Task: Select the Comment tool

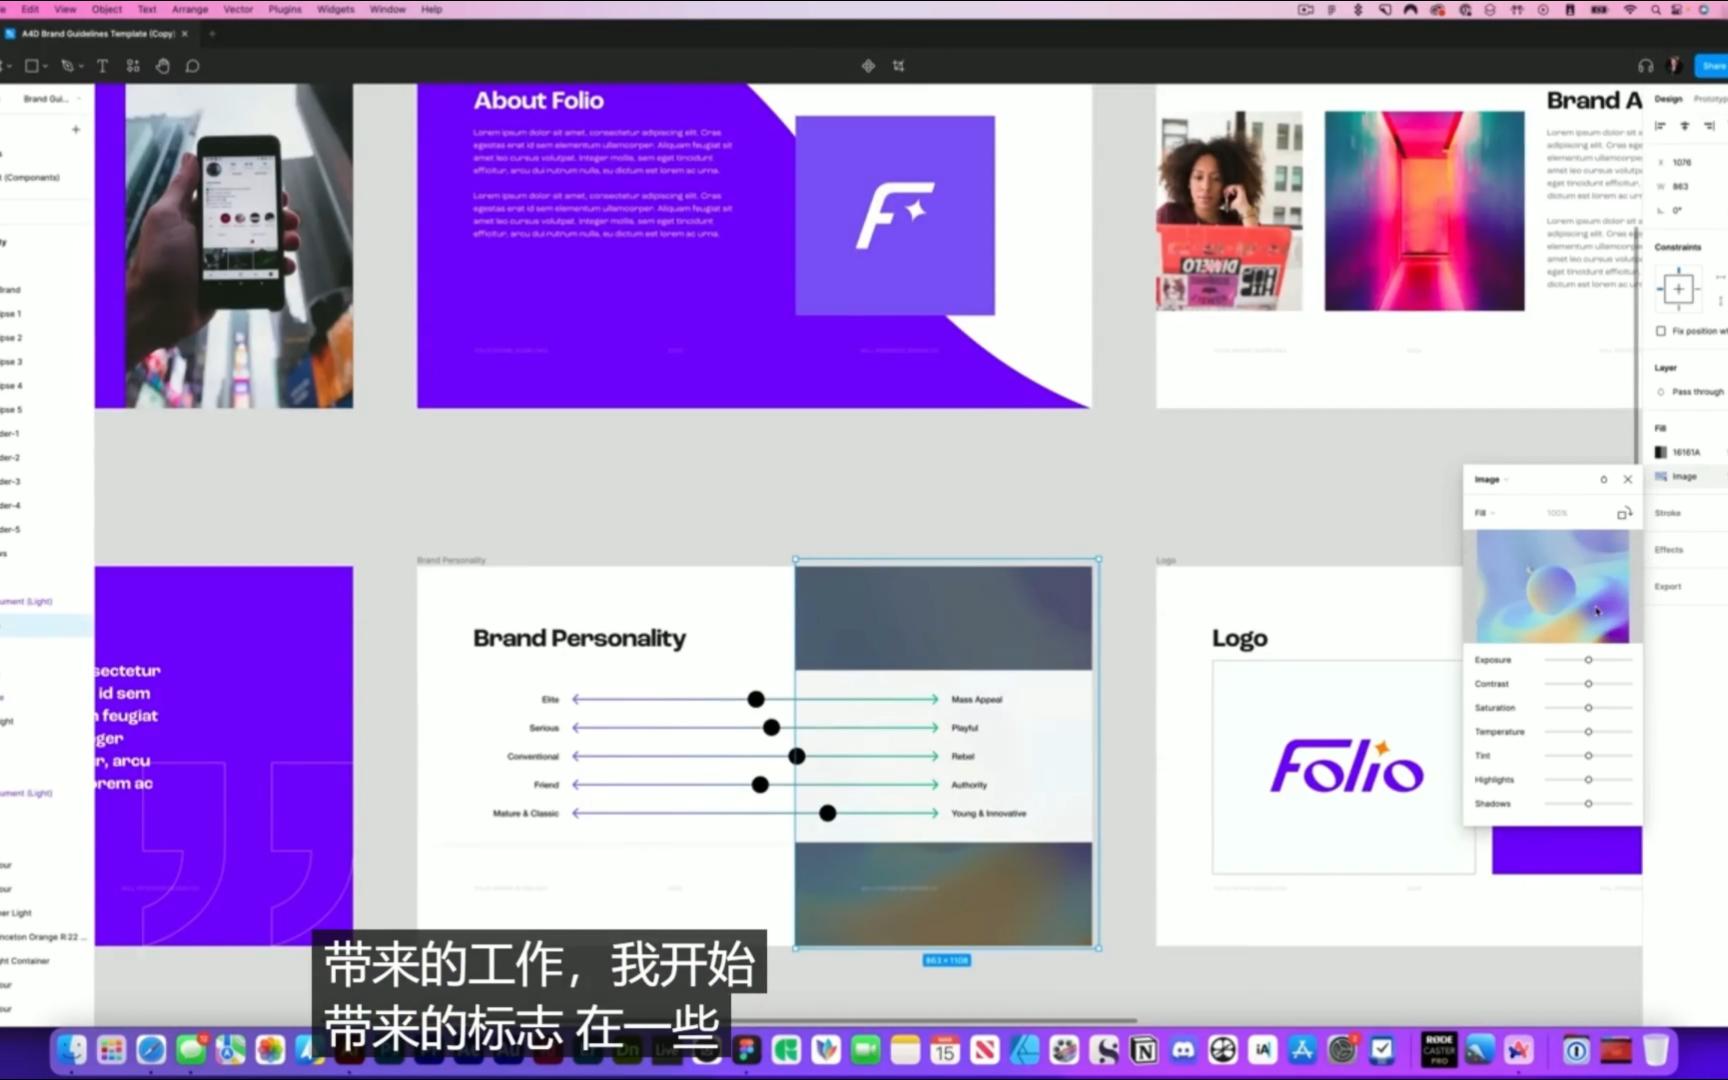Action: tap(193, 66)
